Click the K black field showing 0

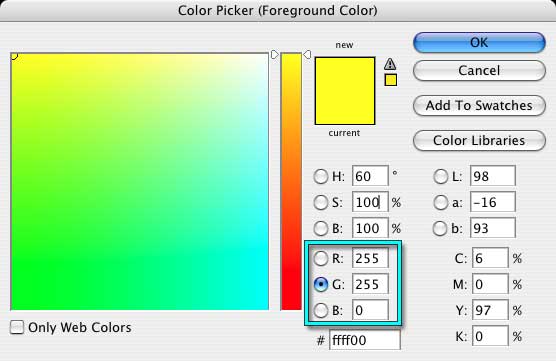pos(490,336)
